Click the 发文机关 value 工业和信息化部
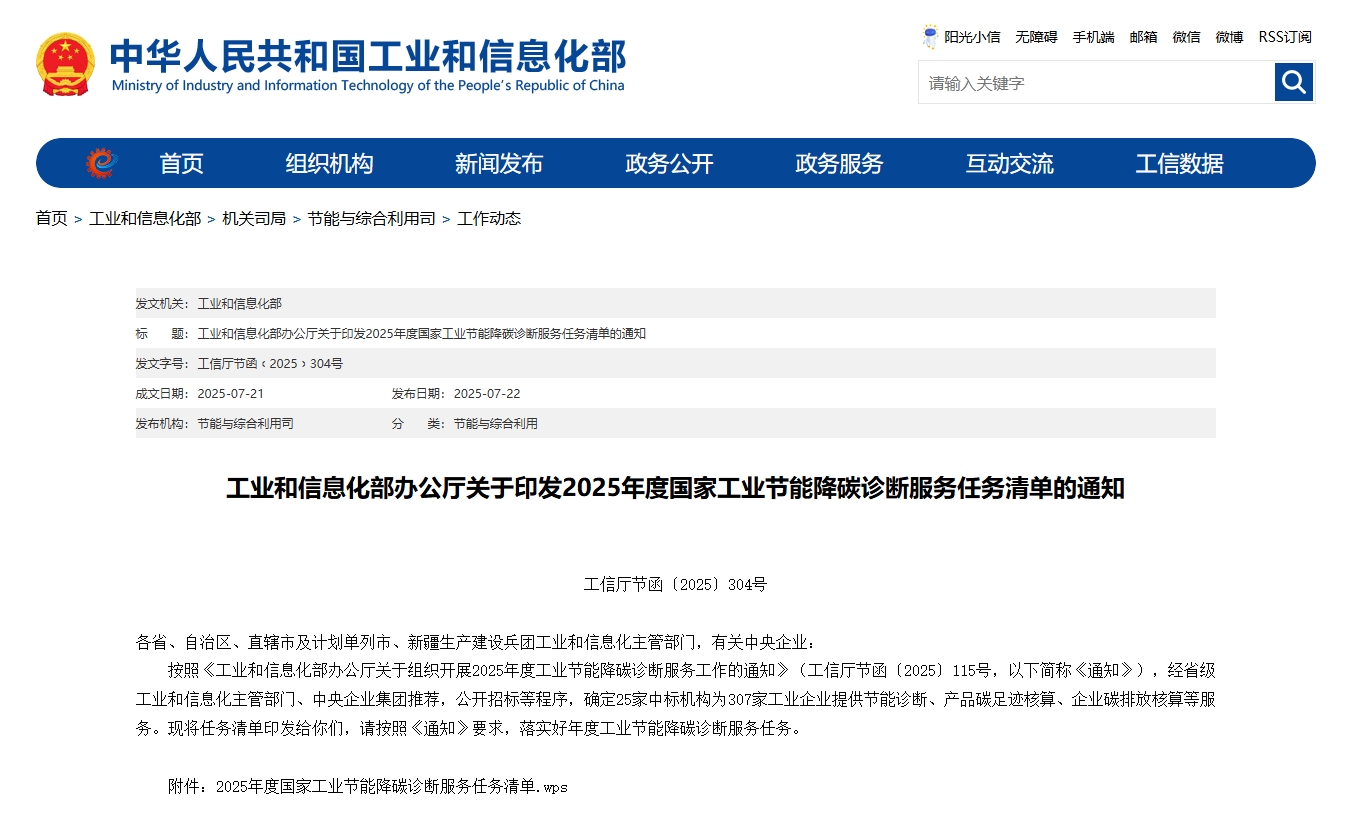 [239, 304]
